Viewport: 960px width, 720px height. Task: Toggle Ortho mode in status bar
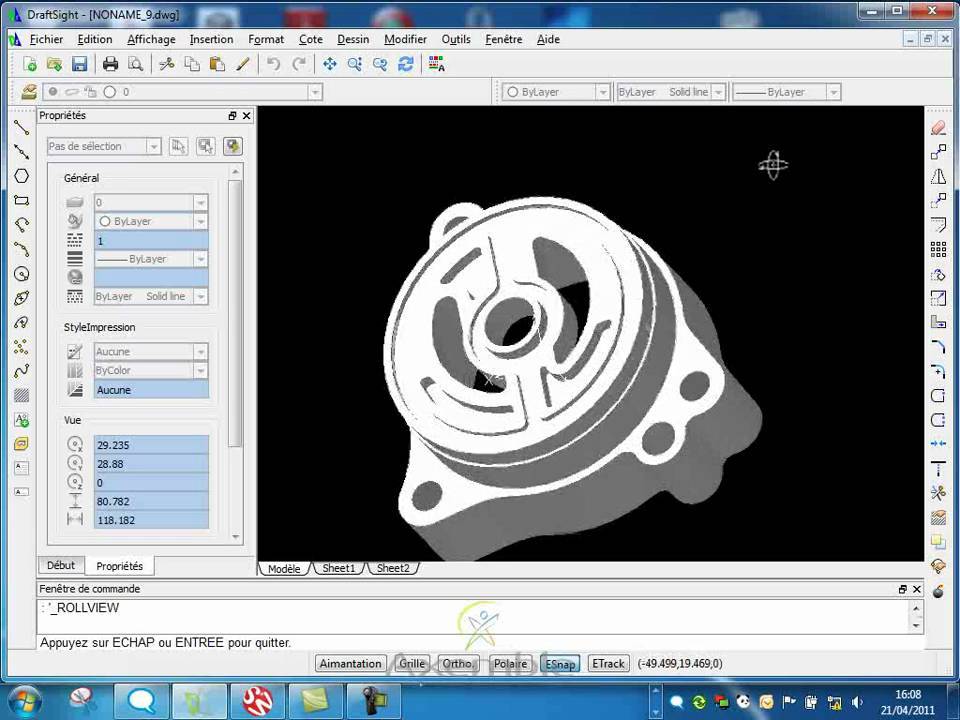[458, 664]
